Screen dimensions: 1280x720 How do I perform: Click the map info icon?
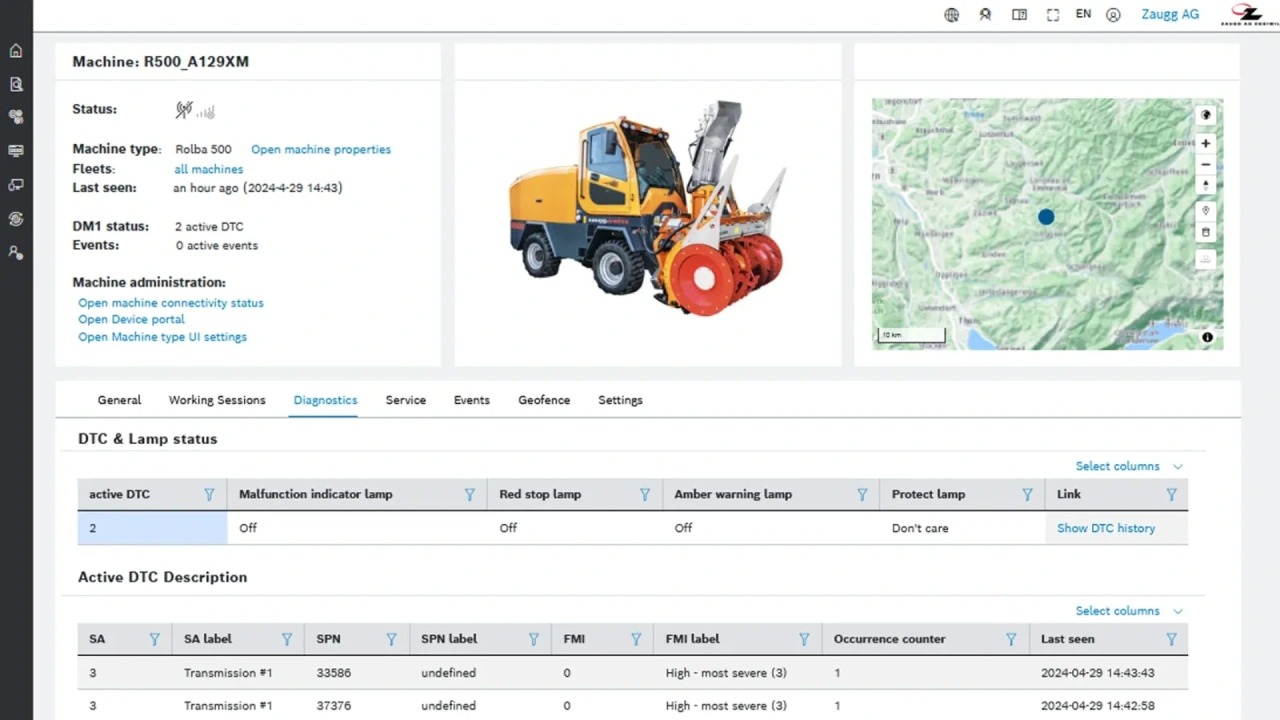(x=1207, y=338)
